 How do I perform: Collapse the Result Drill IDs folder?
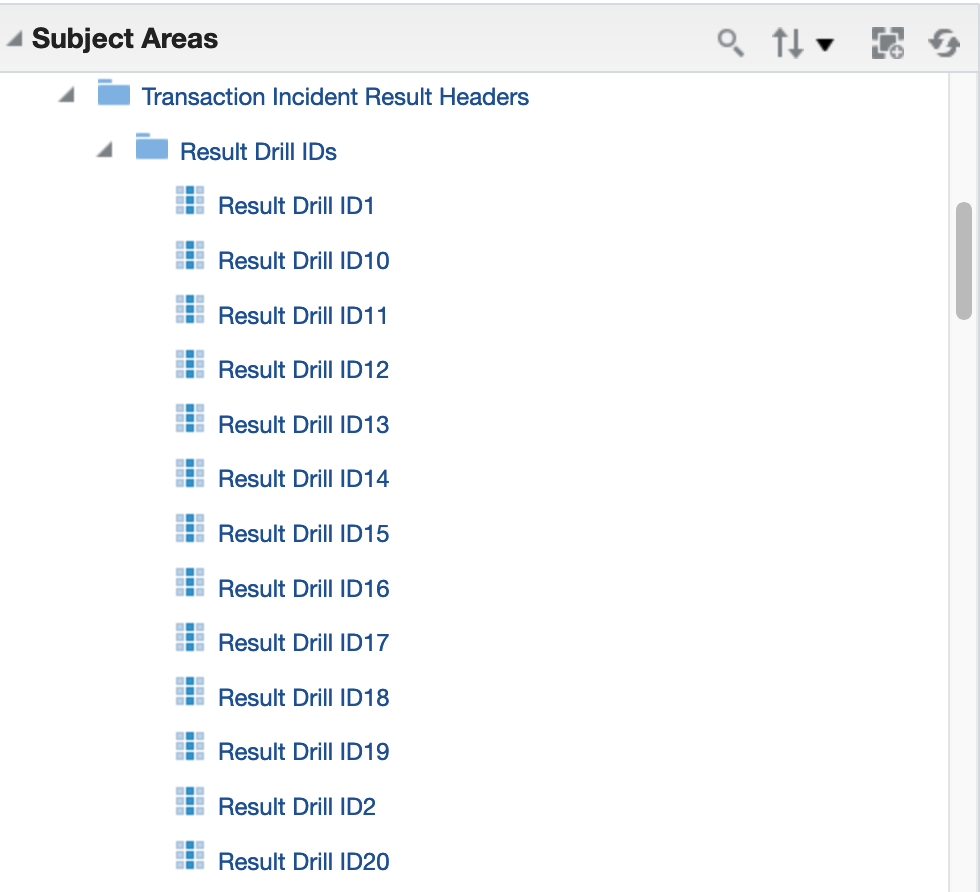click(105, 152)
